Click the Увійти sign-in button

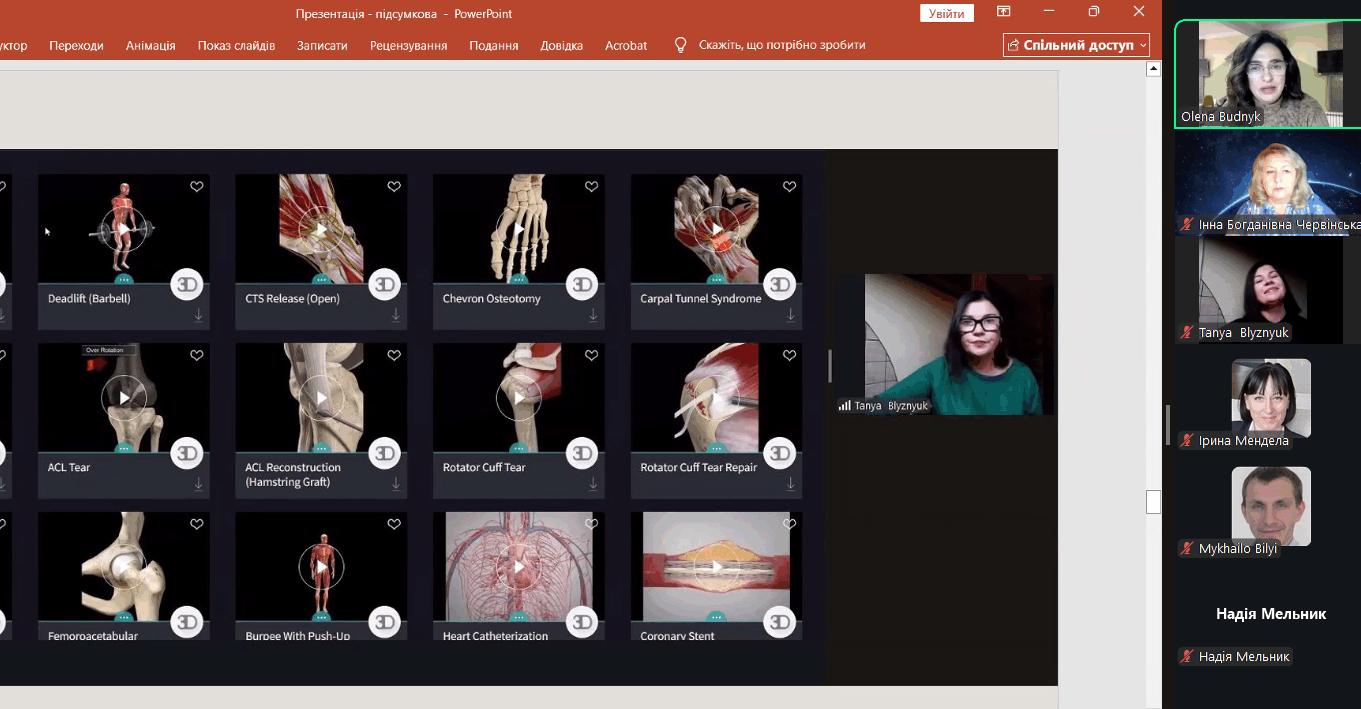pyautogui.click(x=946, y=13)
